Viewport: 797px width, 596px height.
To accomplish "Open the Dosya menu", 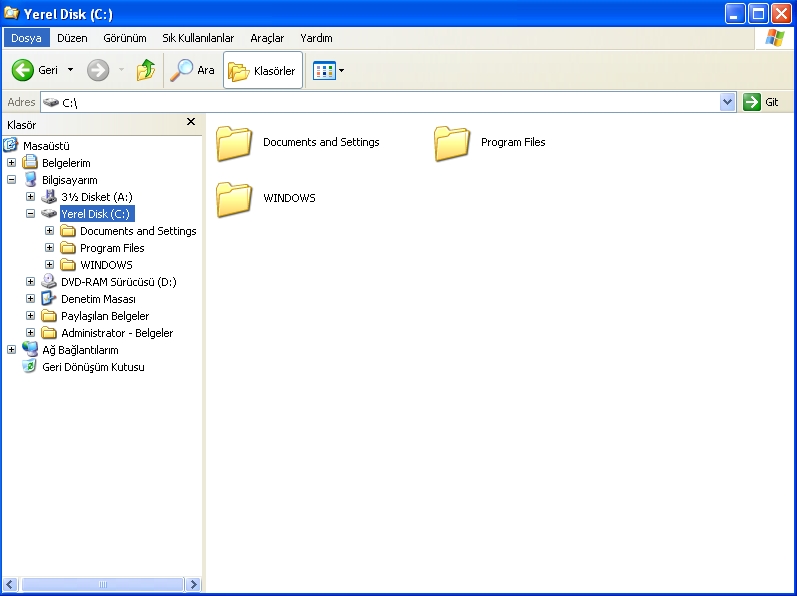I will pos(26,38).
